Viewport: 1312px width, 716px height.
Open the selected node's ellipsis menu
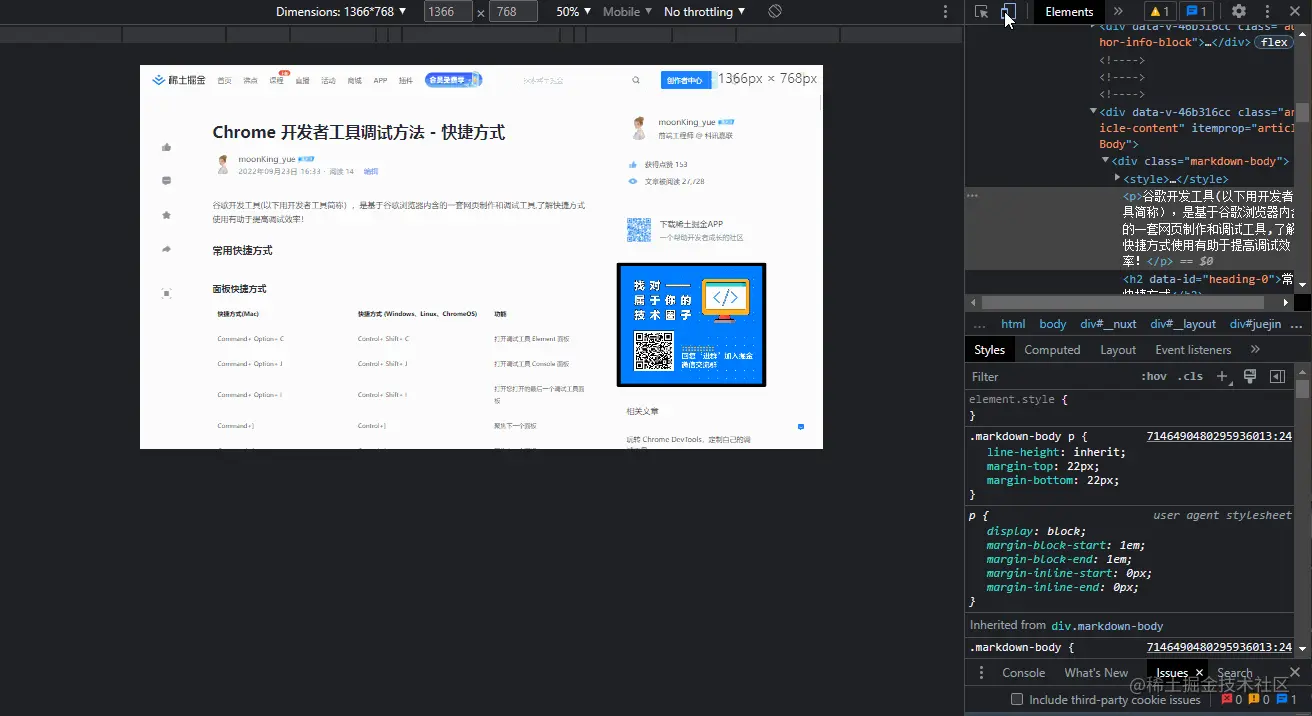pos(972,196)
